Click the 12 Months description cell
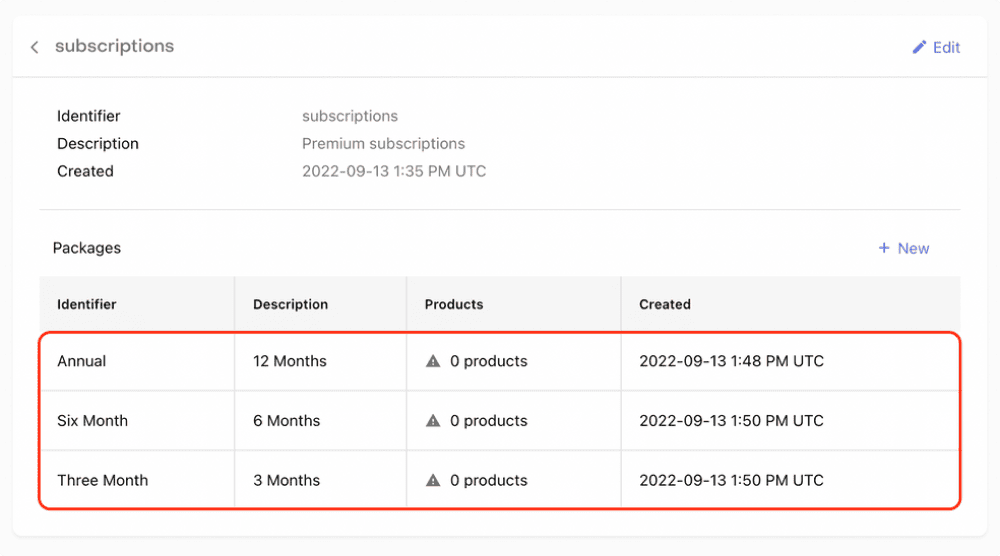The image size is (1000, 556). 290,361
